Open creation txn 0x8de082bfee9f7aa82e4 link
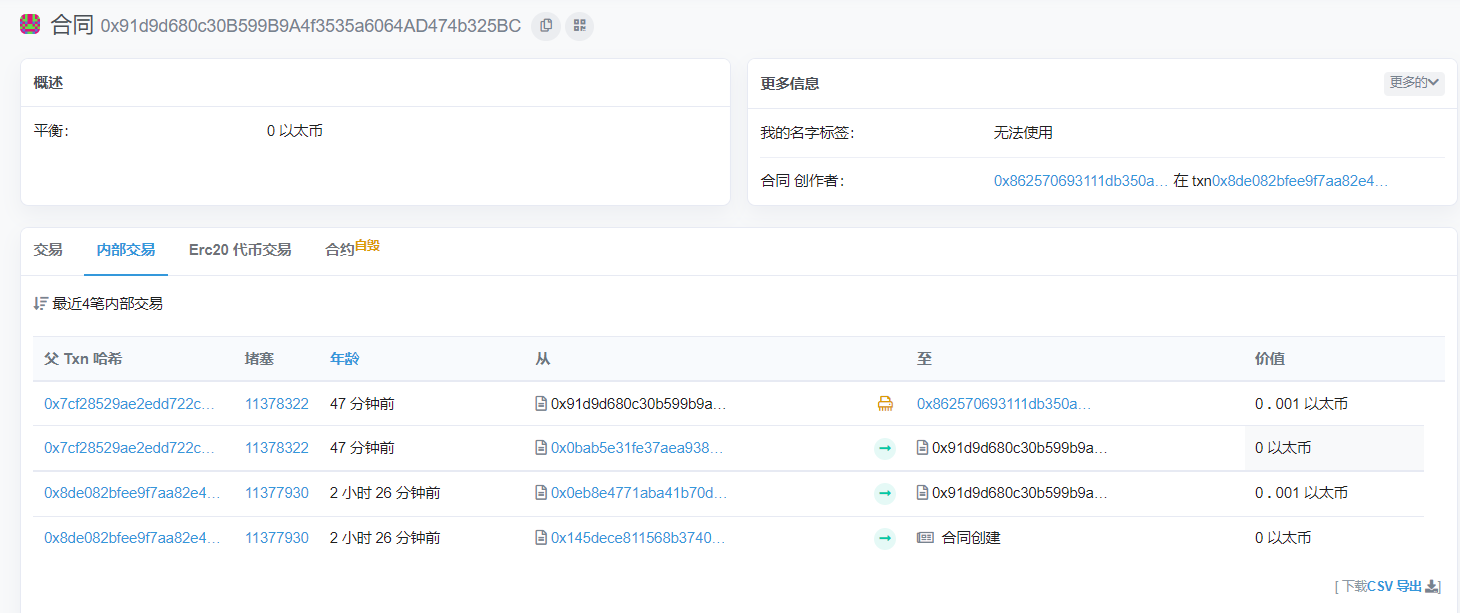Image resolution: width=1460 pixels, height=613 pixels. point(1300,181)
